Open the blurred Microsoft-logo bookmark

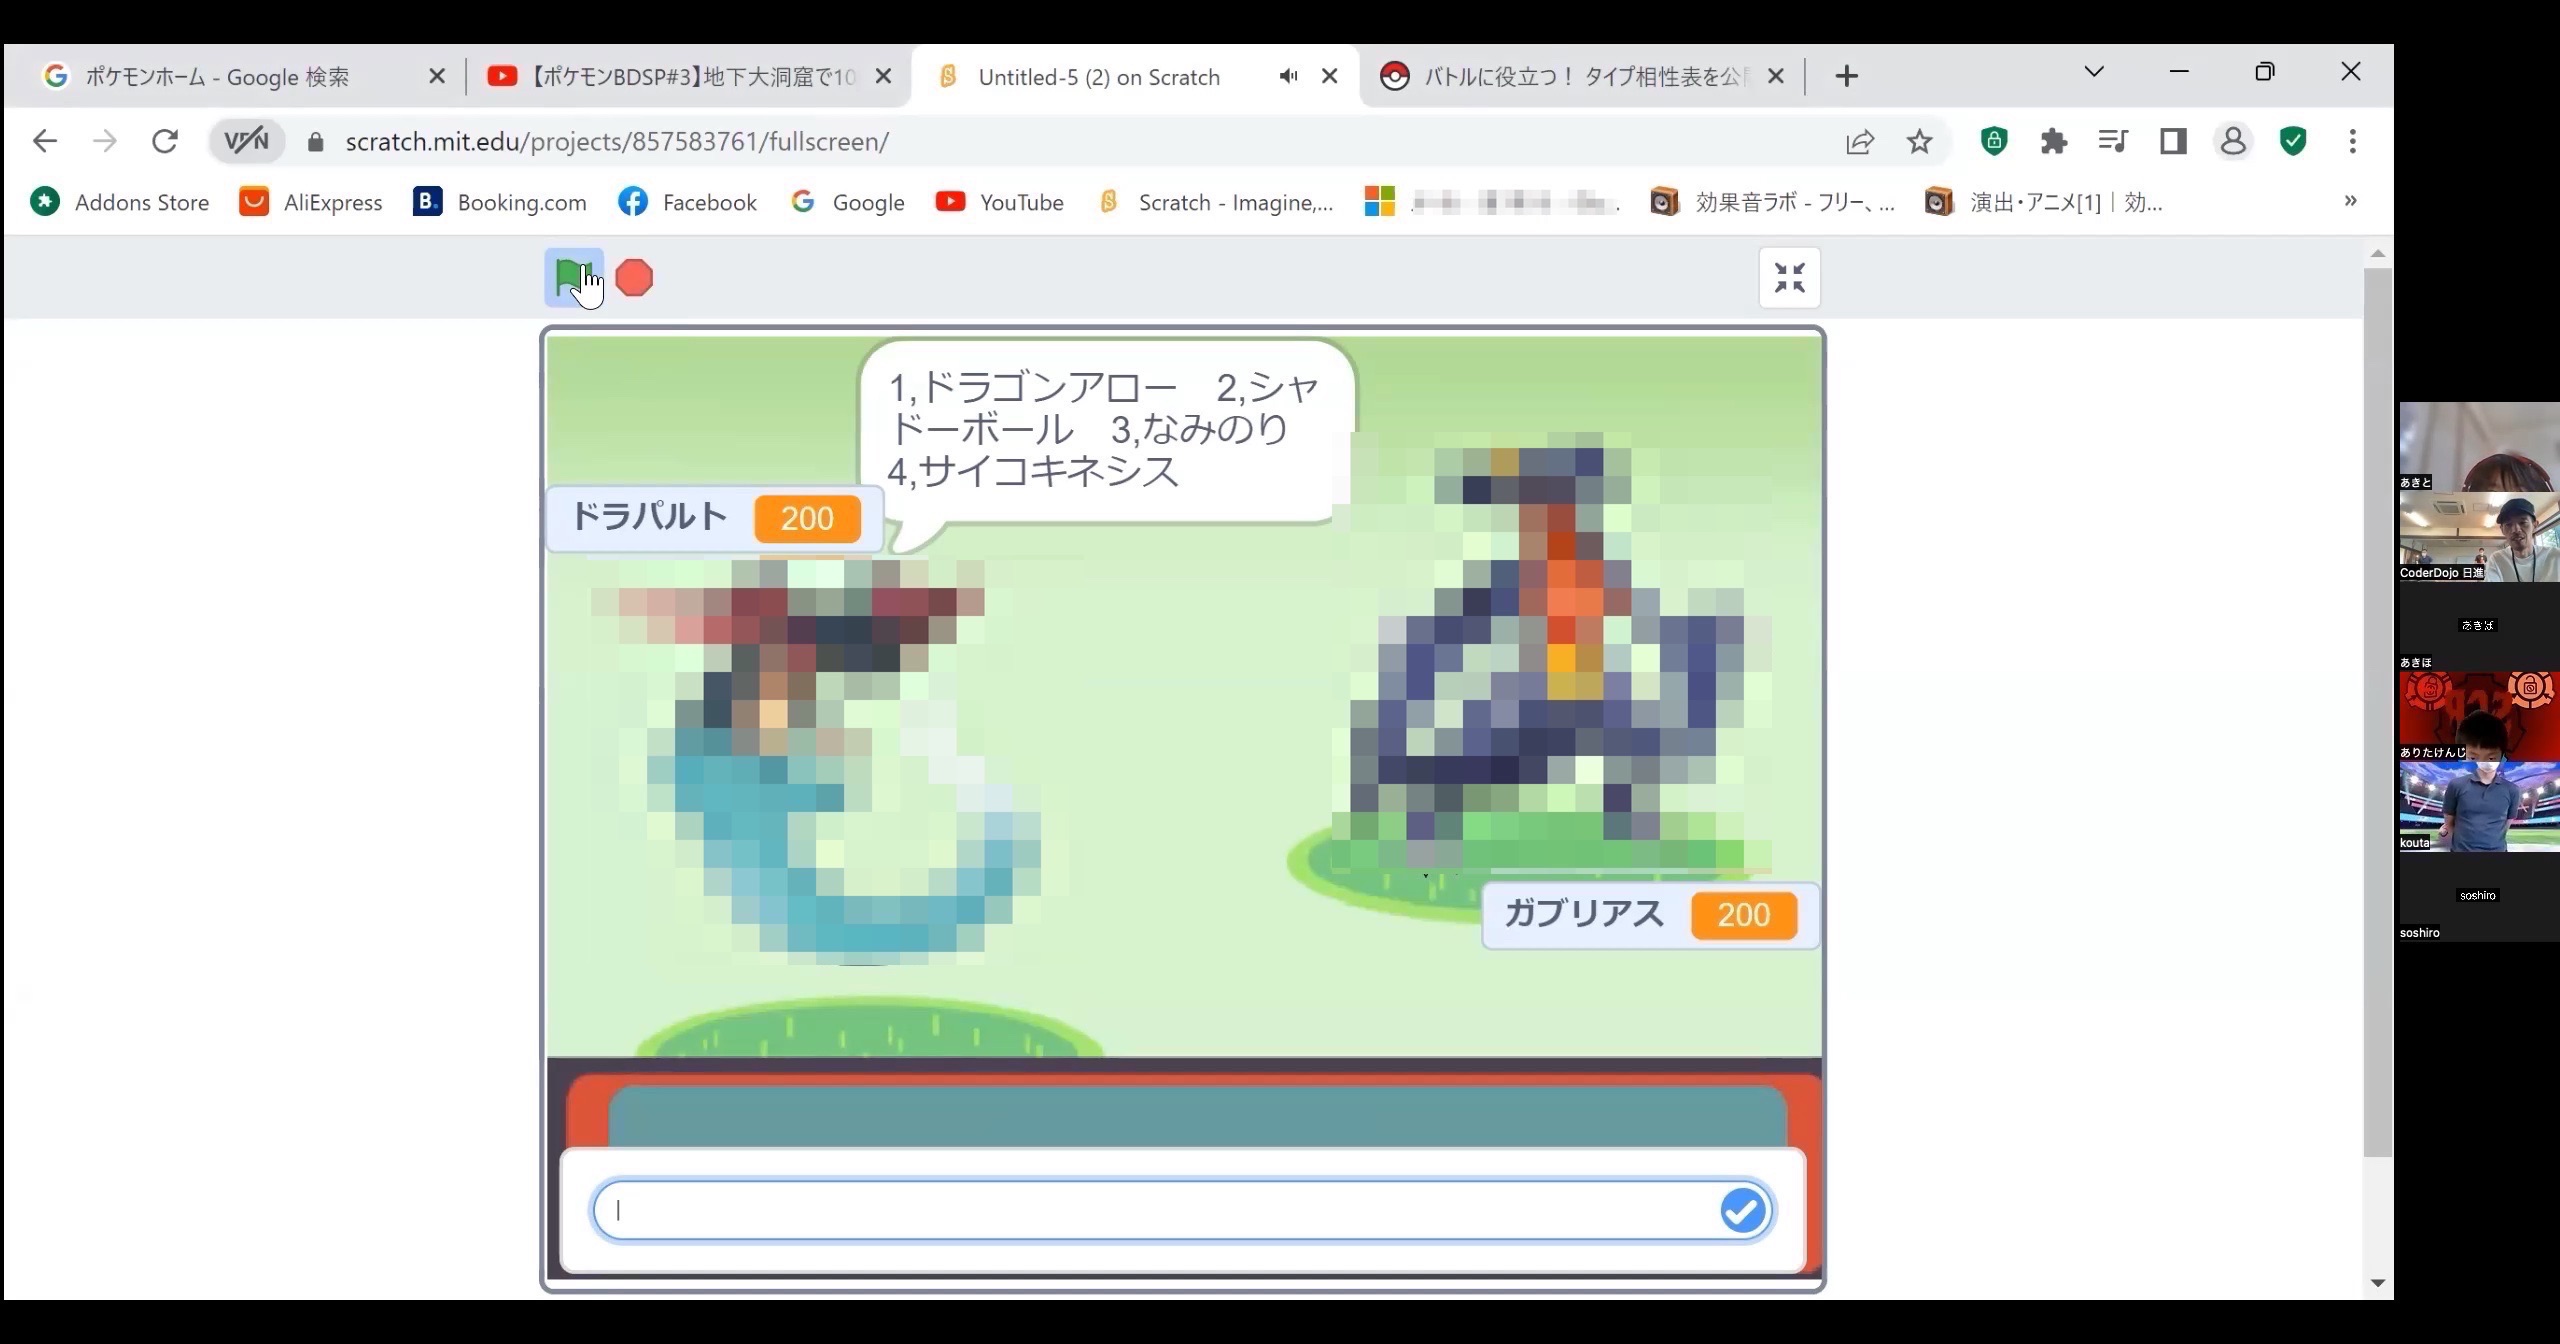point(1490,202)
